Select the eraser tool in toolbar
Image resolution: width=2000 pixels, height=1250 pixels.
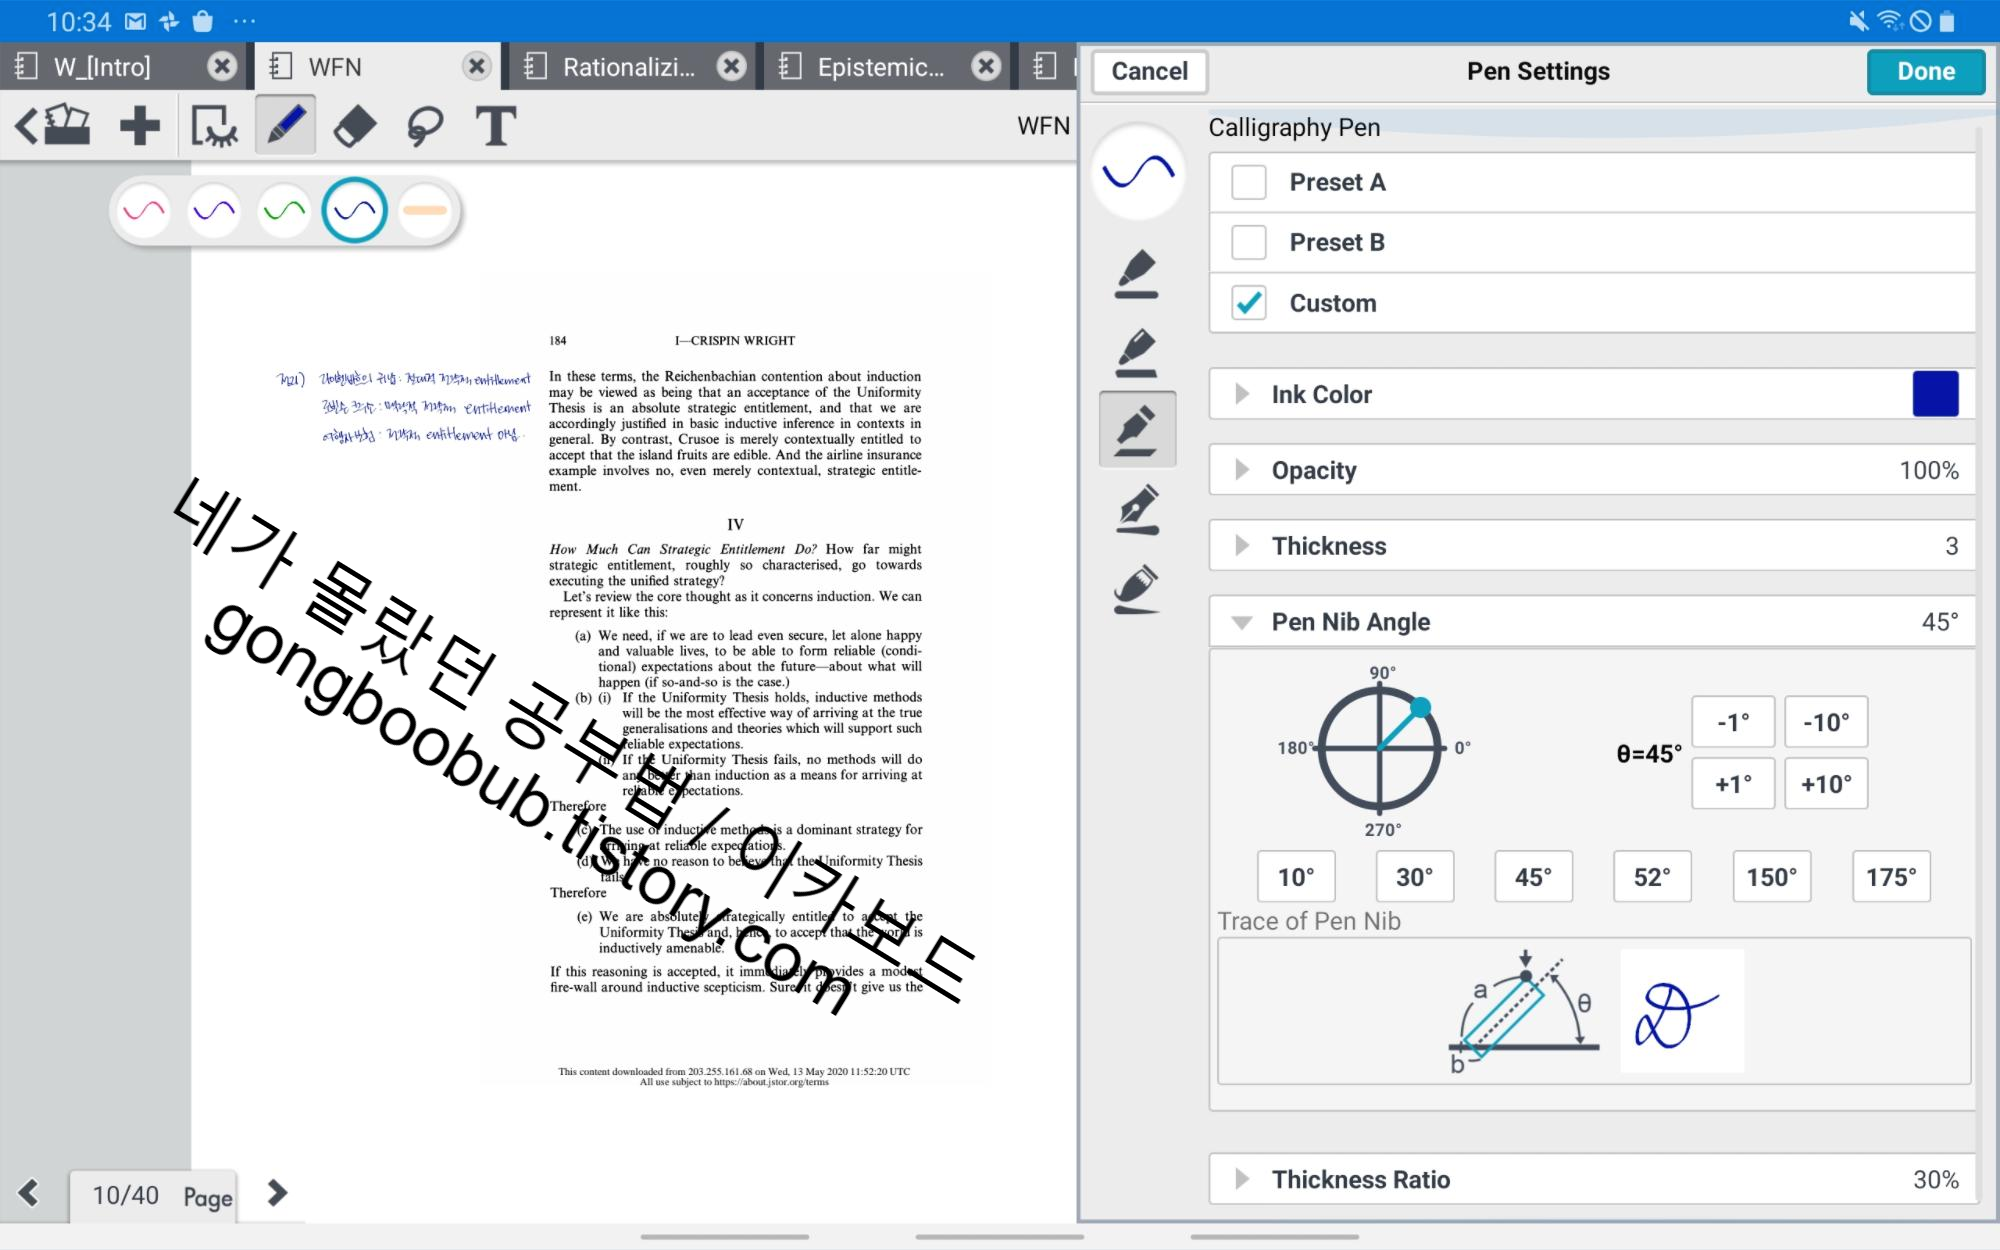point(354,127)
